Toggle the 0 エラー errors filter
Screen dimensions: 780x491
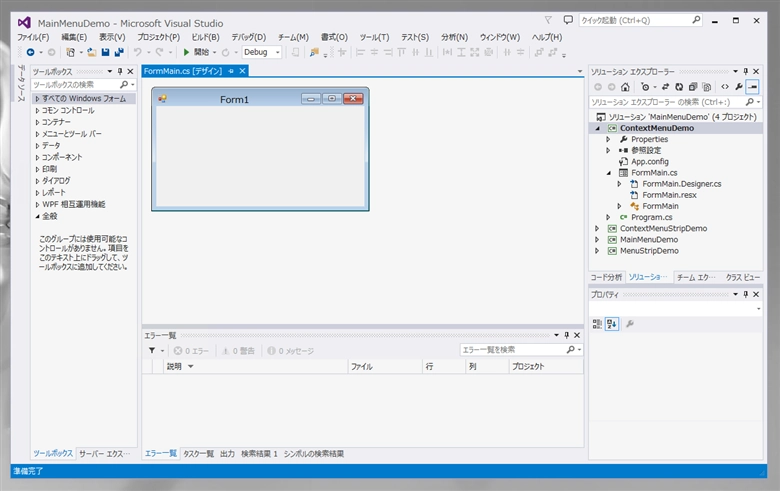pos(192,351)
